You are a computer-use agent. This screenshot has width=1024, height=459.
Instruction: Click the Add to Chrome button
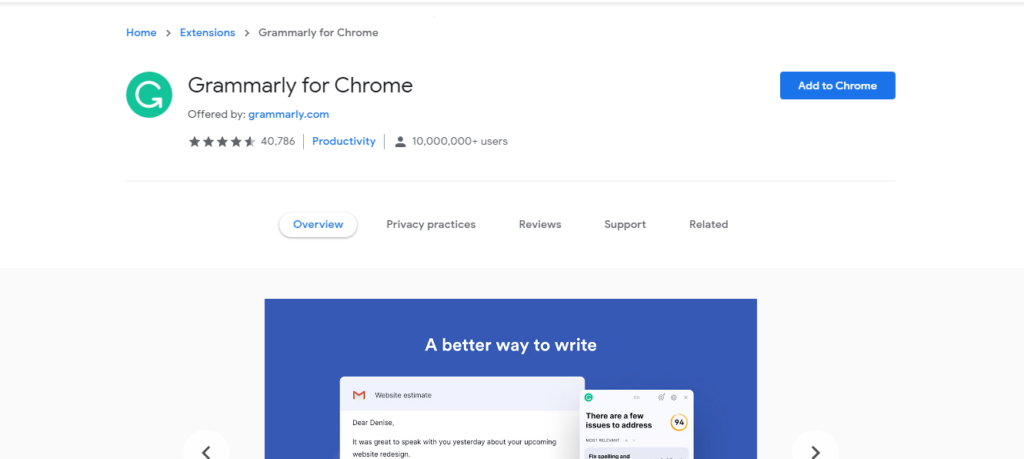pyautogui.click(x=837, y=86)
